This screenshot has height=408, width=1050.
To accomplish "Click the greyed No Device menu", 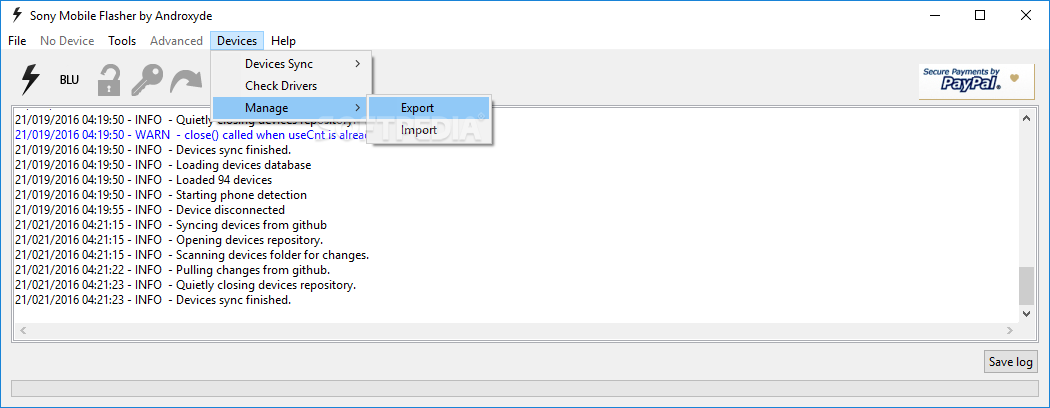I will pos(67,41).
